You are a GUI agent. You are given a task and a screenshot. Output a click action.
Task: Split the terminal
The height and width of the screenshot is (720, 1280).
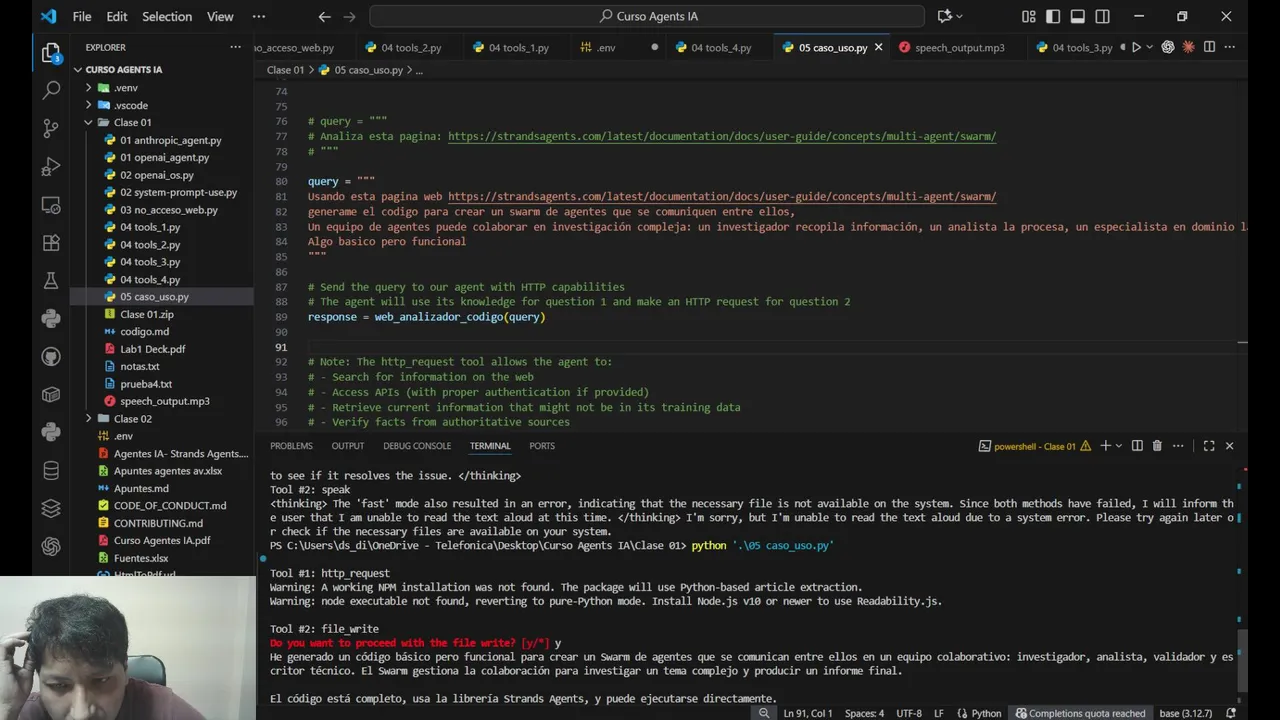[1137, 446]
